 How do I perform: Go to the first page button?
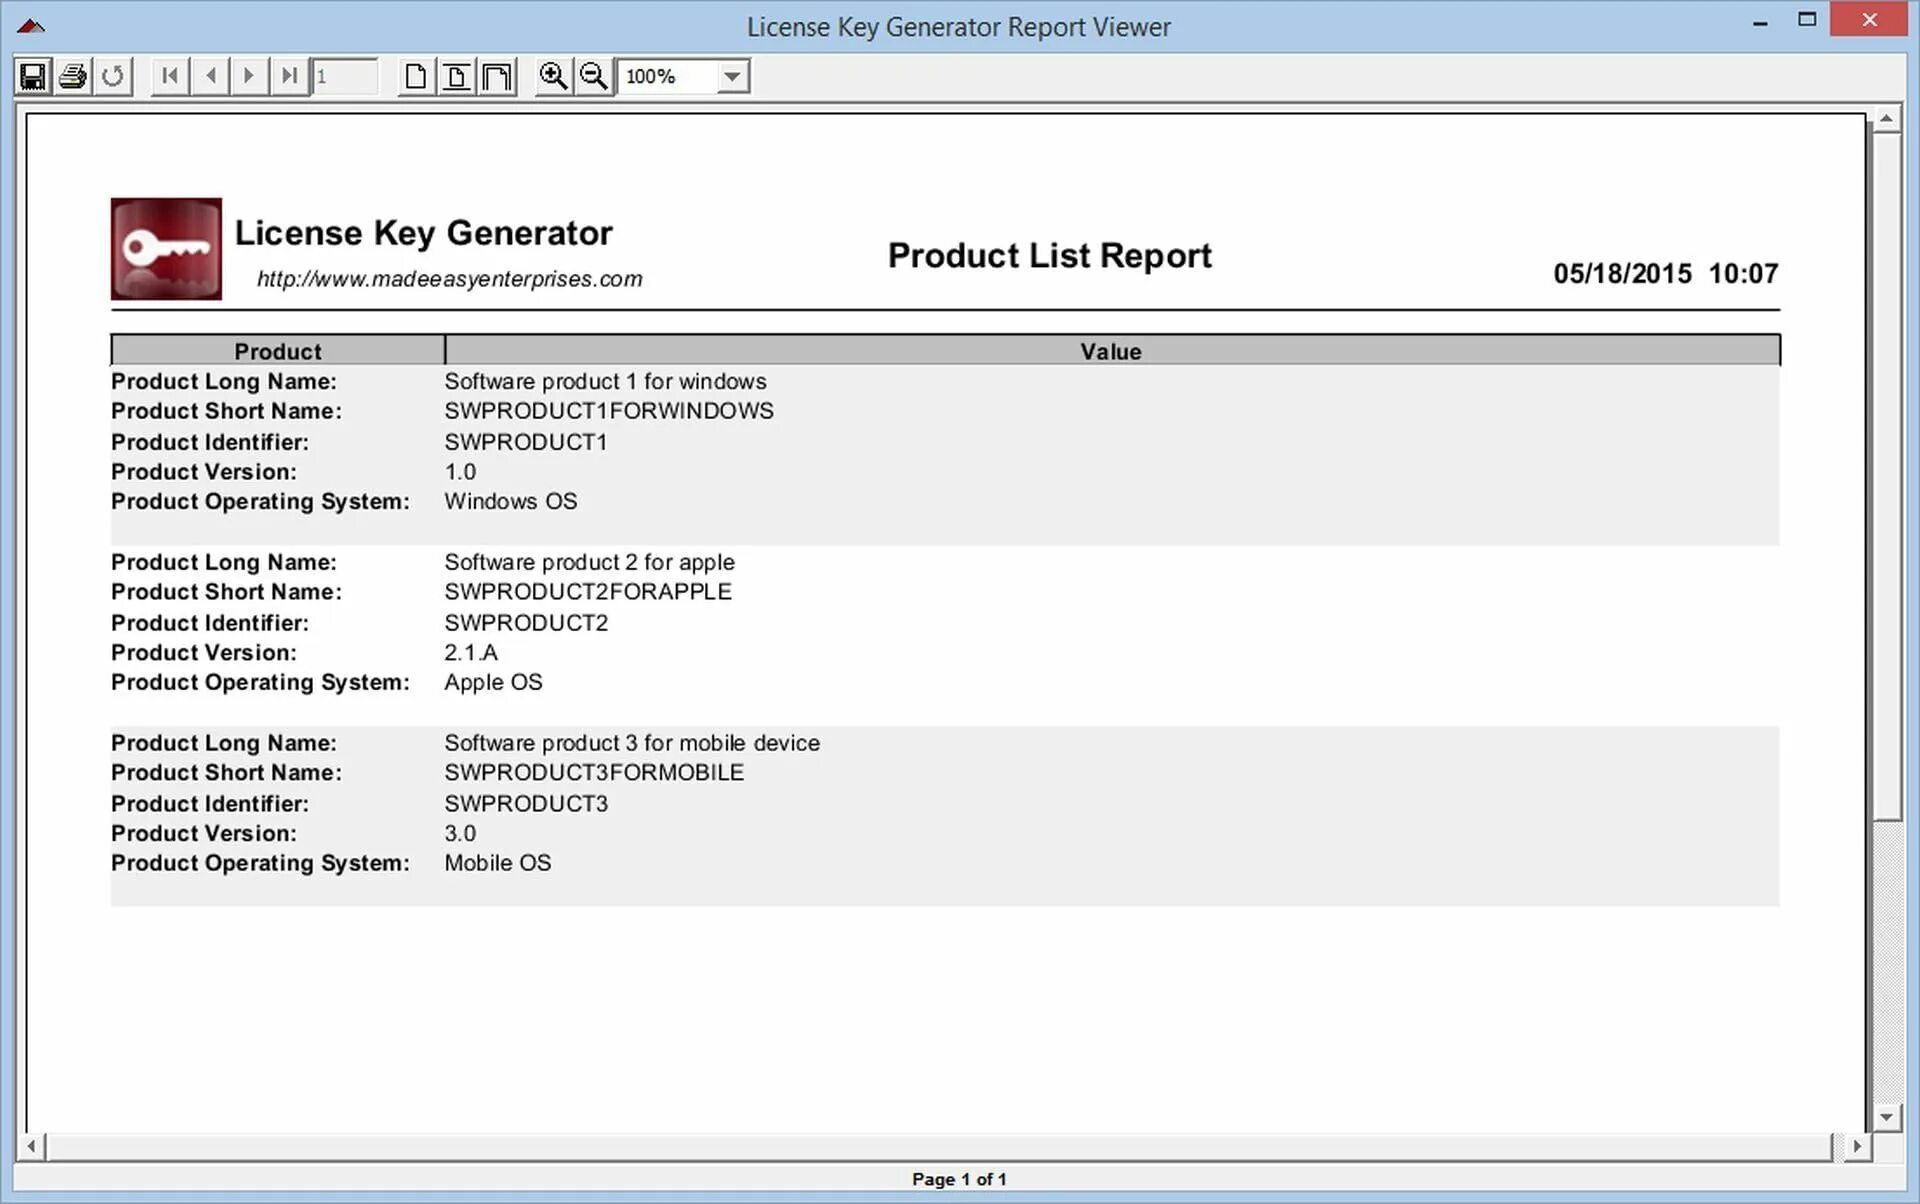tap(170, 76)
